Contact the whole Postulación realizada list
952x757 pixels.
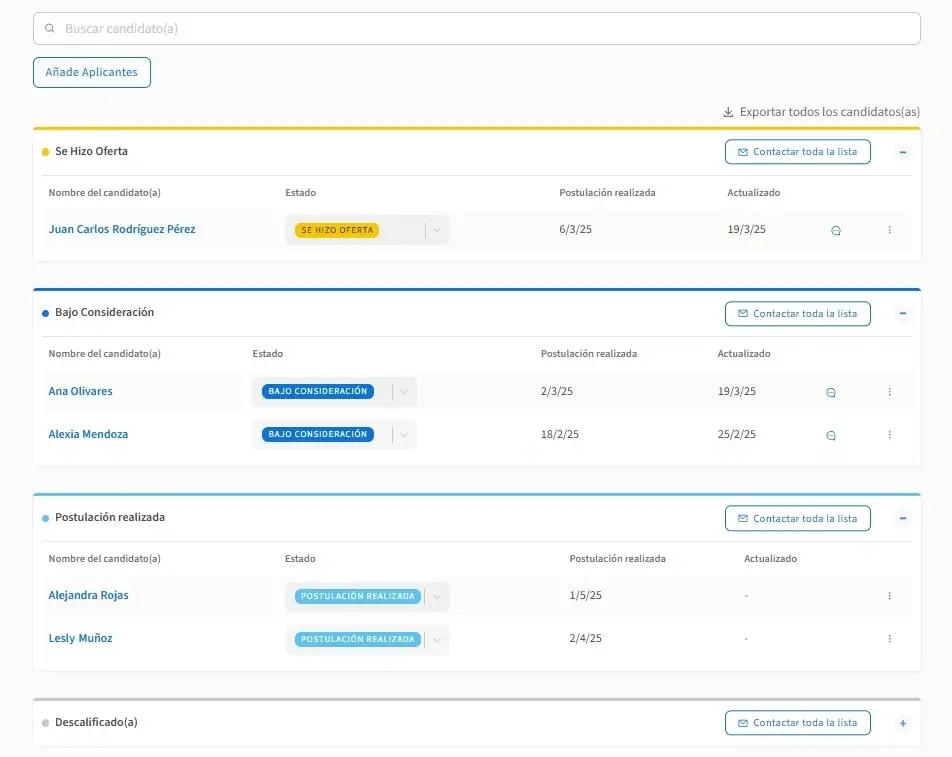tap(798, 518)
